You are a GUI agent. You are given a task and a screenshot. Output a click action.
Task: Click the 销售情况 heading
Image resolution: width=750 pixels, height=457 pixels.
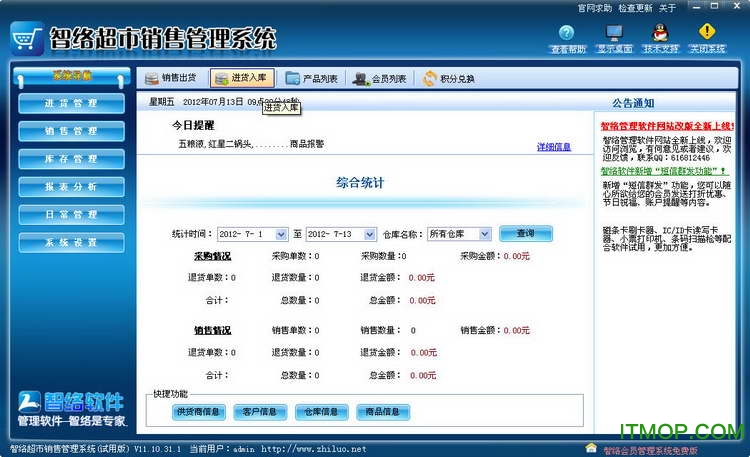tap(212, 331)
